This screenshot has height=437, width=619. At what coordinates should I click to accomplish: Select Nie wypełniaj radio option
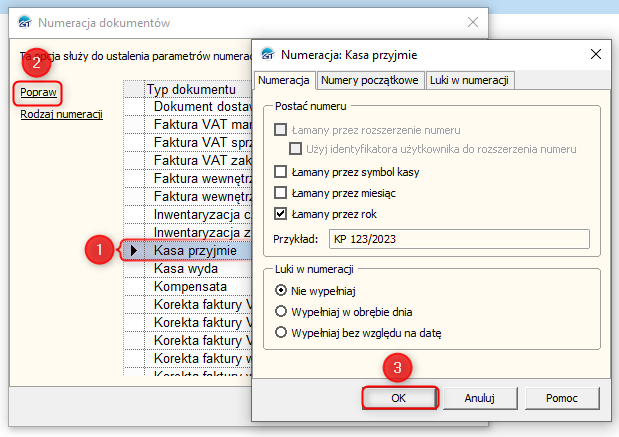coord(281,289)
